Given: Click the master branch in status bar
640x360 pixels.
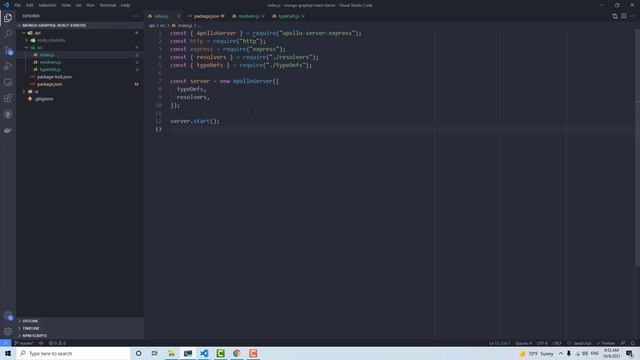Looking at the screenshot, I should [24, 343].
